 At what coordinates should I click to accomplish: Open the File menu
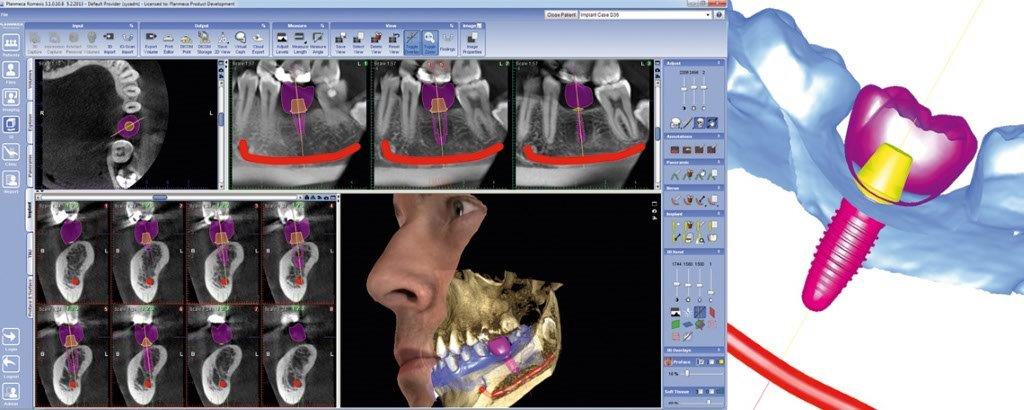(x=7, y=14)
